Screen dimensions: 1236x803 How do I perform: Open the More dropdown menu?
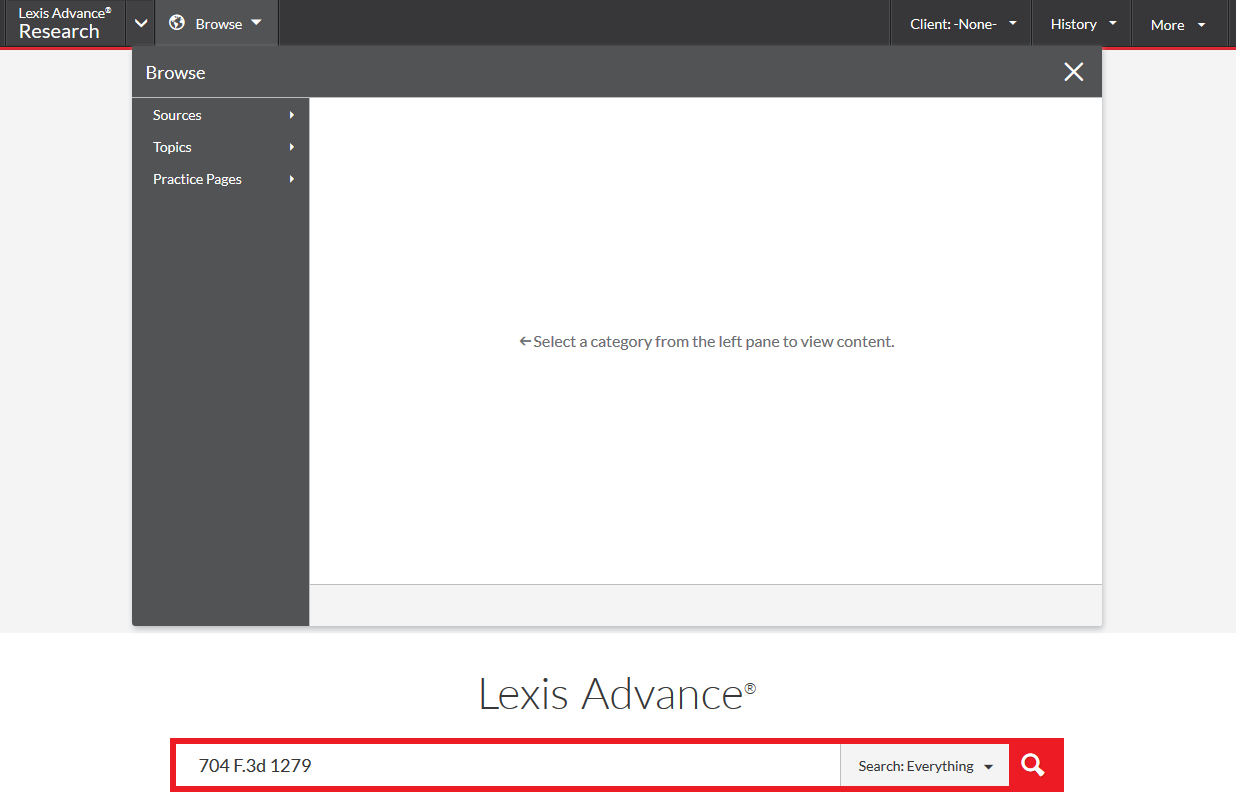[1178, 24]
